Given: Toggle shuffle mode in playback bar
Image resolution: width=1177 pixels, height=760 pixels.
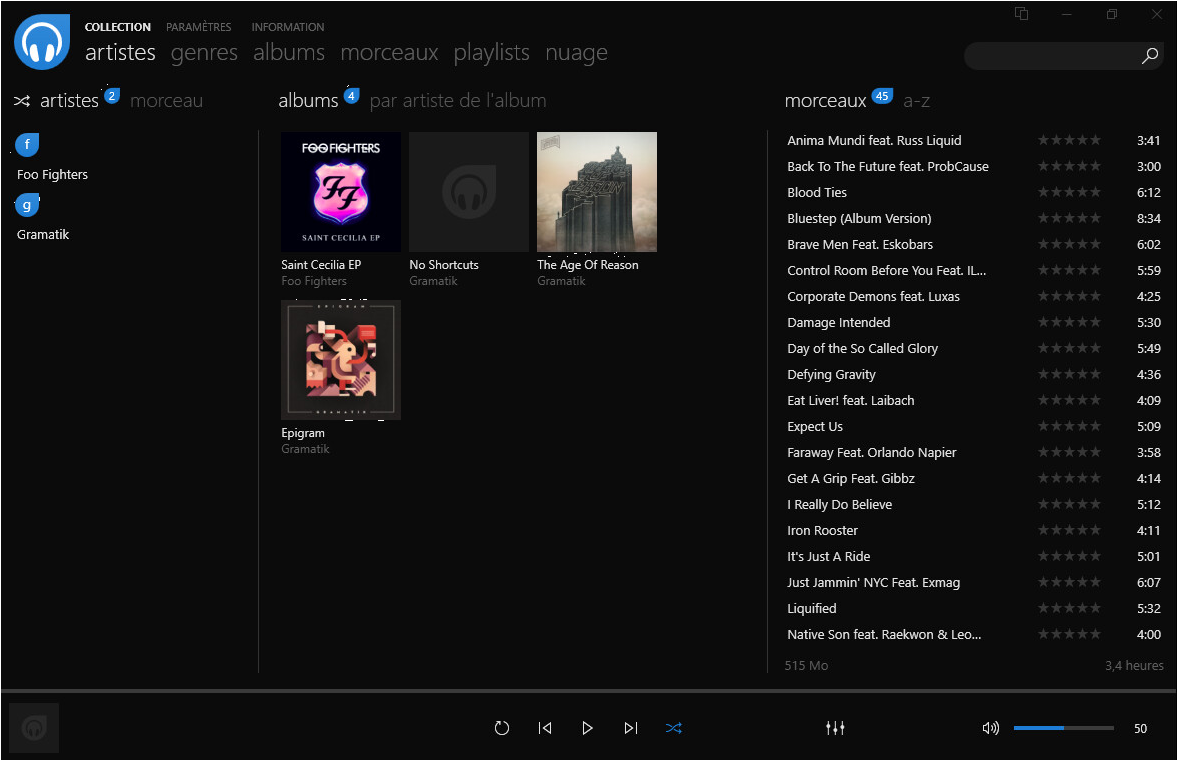Looking at the screenshot, I should (673, 728).
